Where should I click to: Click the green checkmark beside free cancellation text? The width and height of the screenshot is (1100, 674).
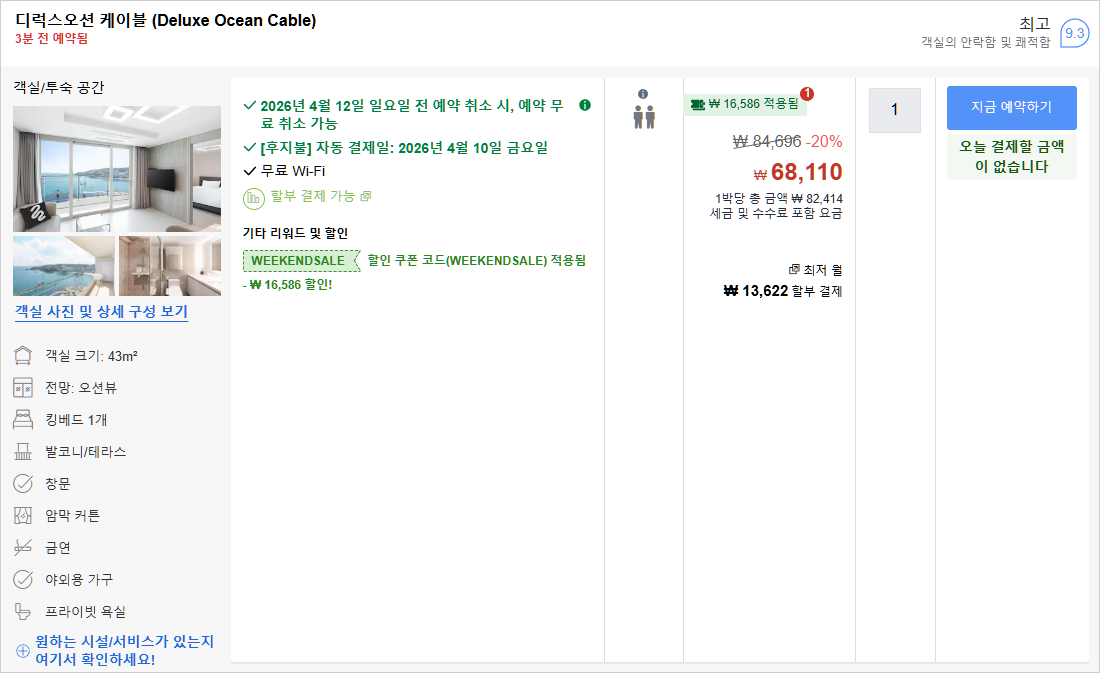[249, 105]
